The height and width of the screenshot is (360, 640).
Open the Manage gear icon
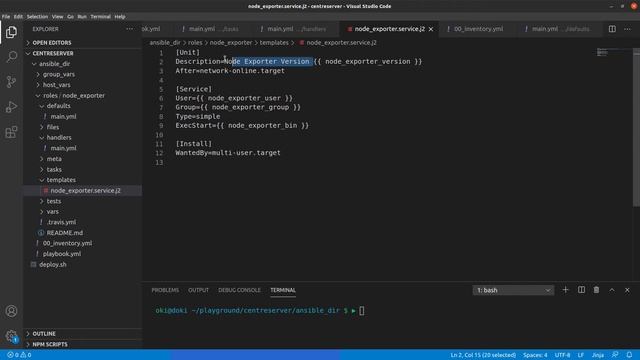pos(11,336)
